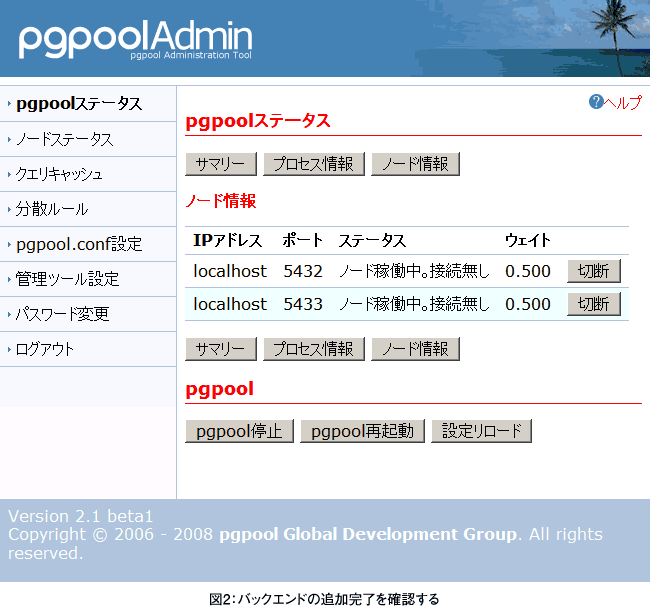
Task: Disconnect node on port 5433 with 切断
Action: click(594, 304)
